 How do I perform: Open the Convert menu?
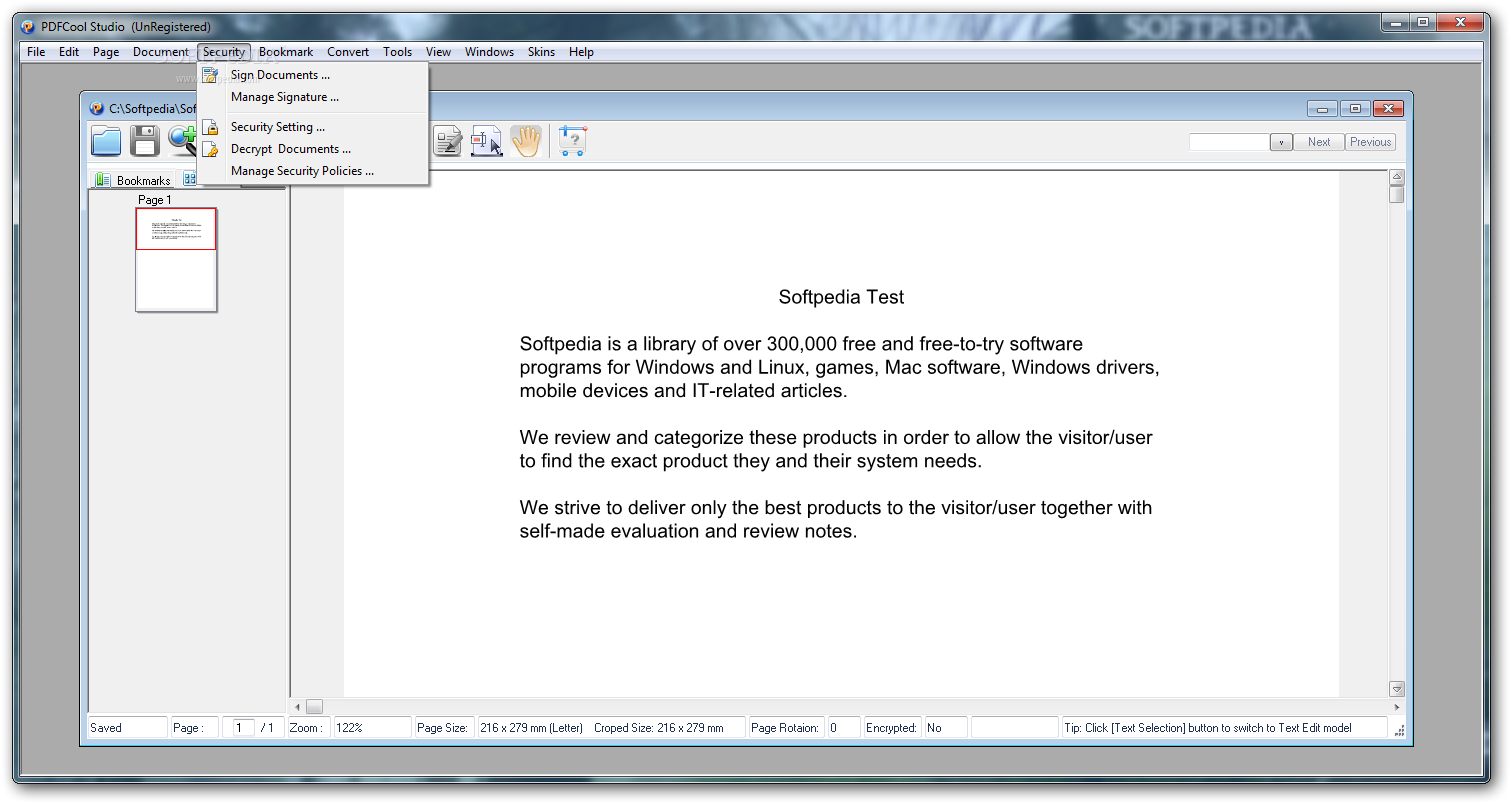[x=348, y=52]
